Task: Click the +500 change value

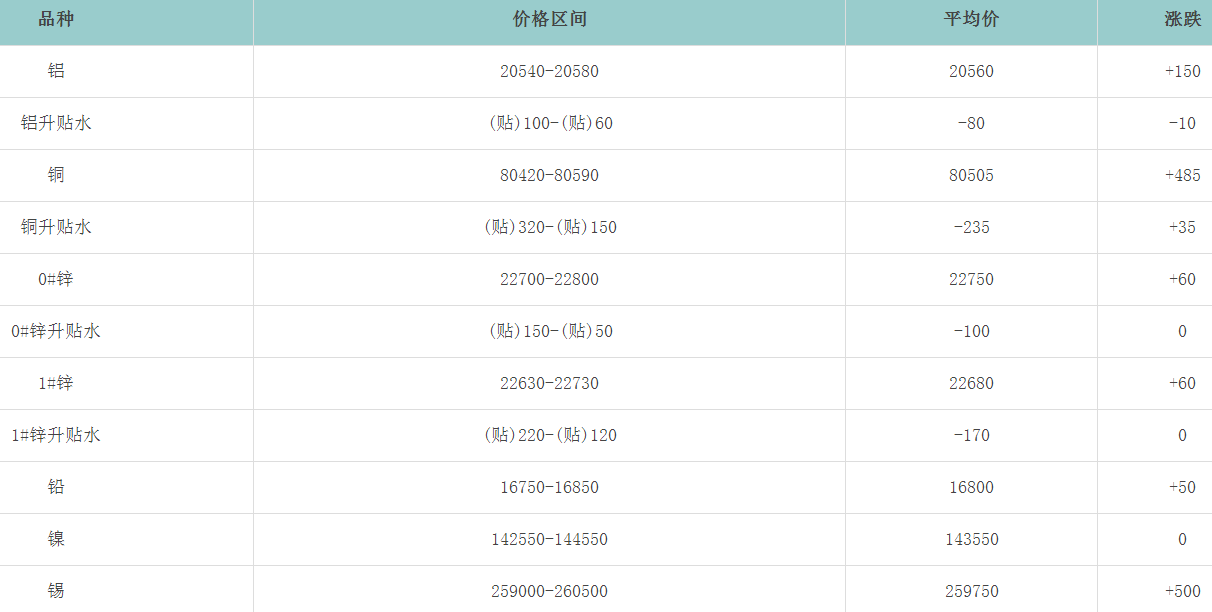Action: point(1182,591)
